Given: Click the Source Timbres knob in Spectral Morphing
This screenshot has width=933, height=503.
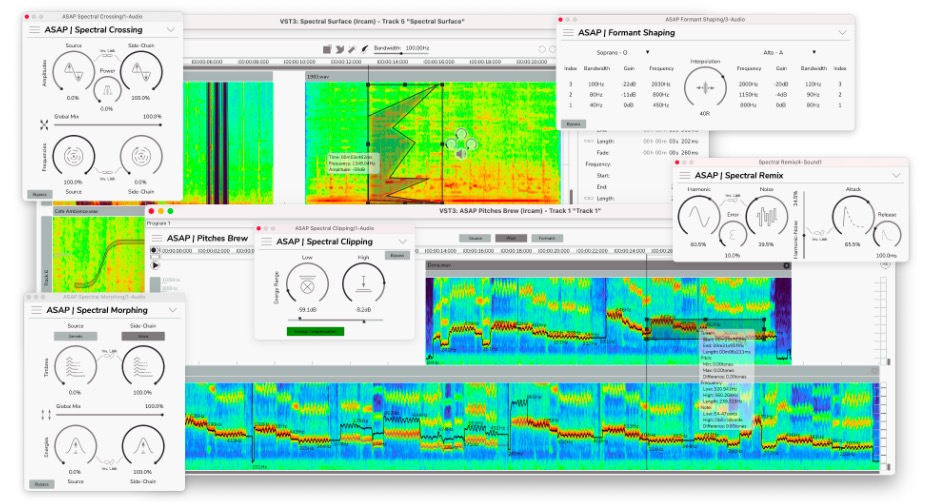Looking at the screenshot, I should 76,367.
